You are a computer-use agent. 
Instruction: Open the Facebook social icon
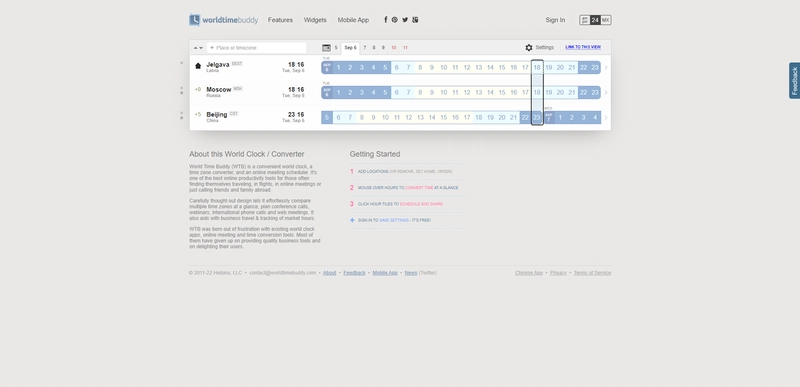coord(386,20)
